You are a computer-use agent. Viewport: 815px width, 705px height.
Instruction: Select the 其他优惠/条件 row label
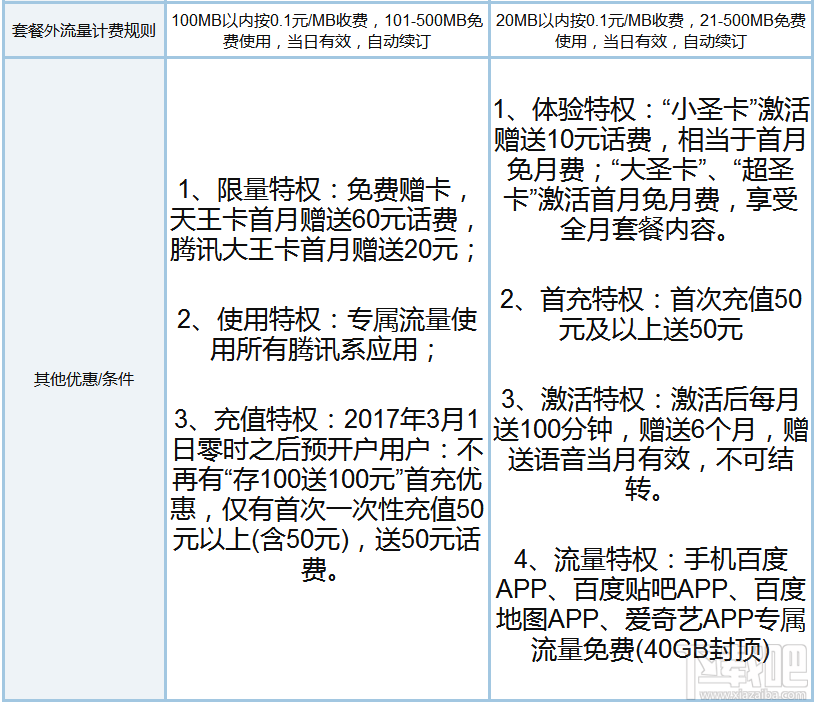pyautogui.click(x=83, y=380)
